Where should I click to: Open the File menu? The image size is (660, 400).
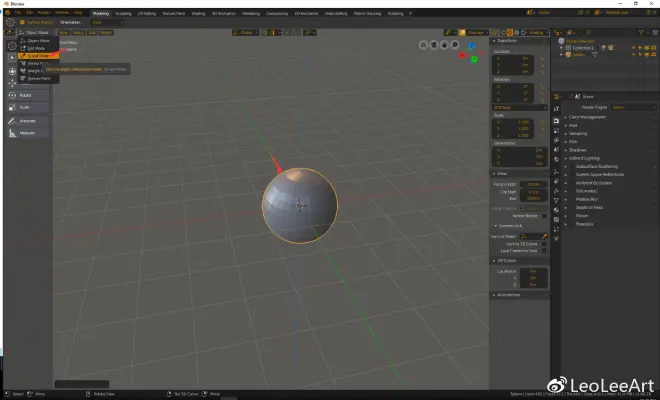[18, 13]
